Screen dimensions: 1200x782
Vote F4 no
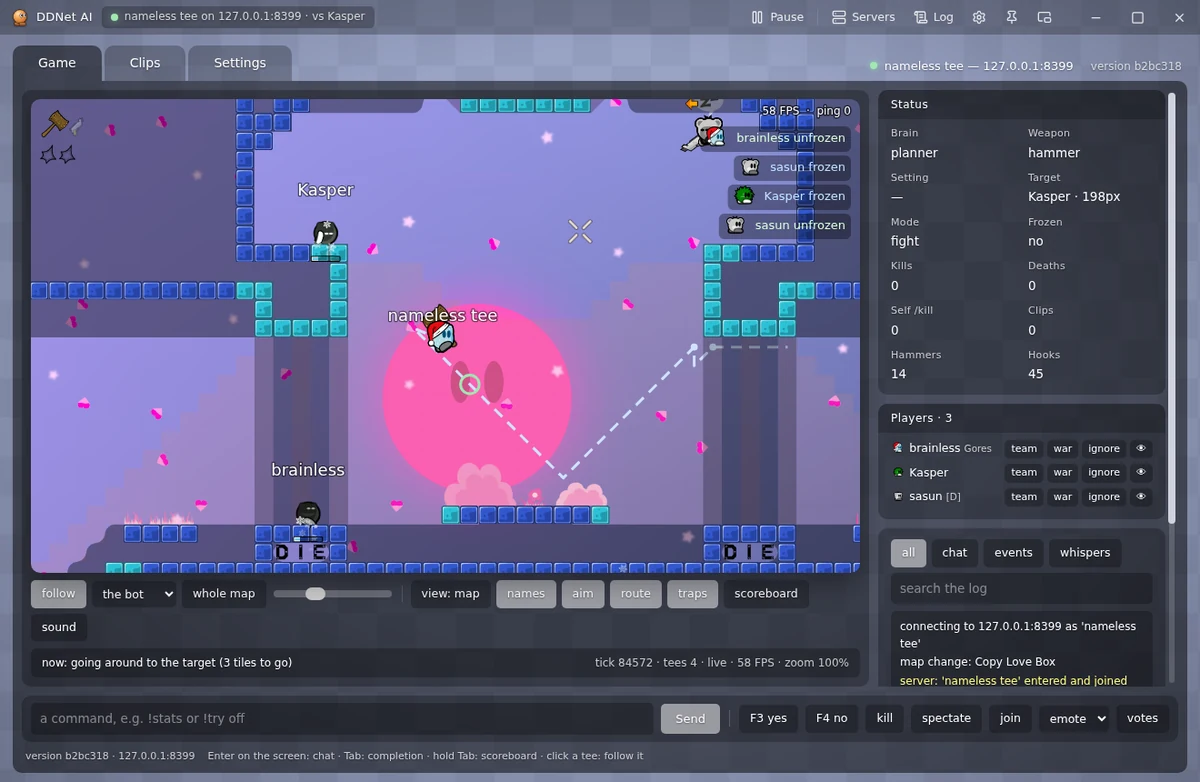tap(831, 718)
